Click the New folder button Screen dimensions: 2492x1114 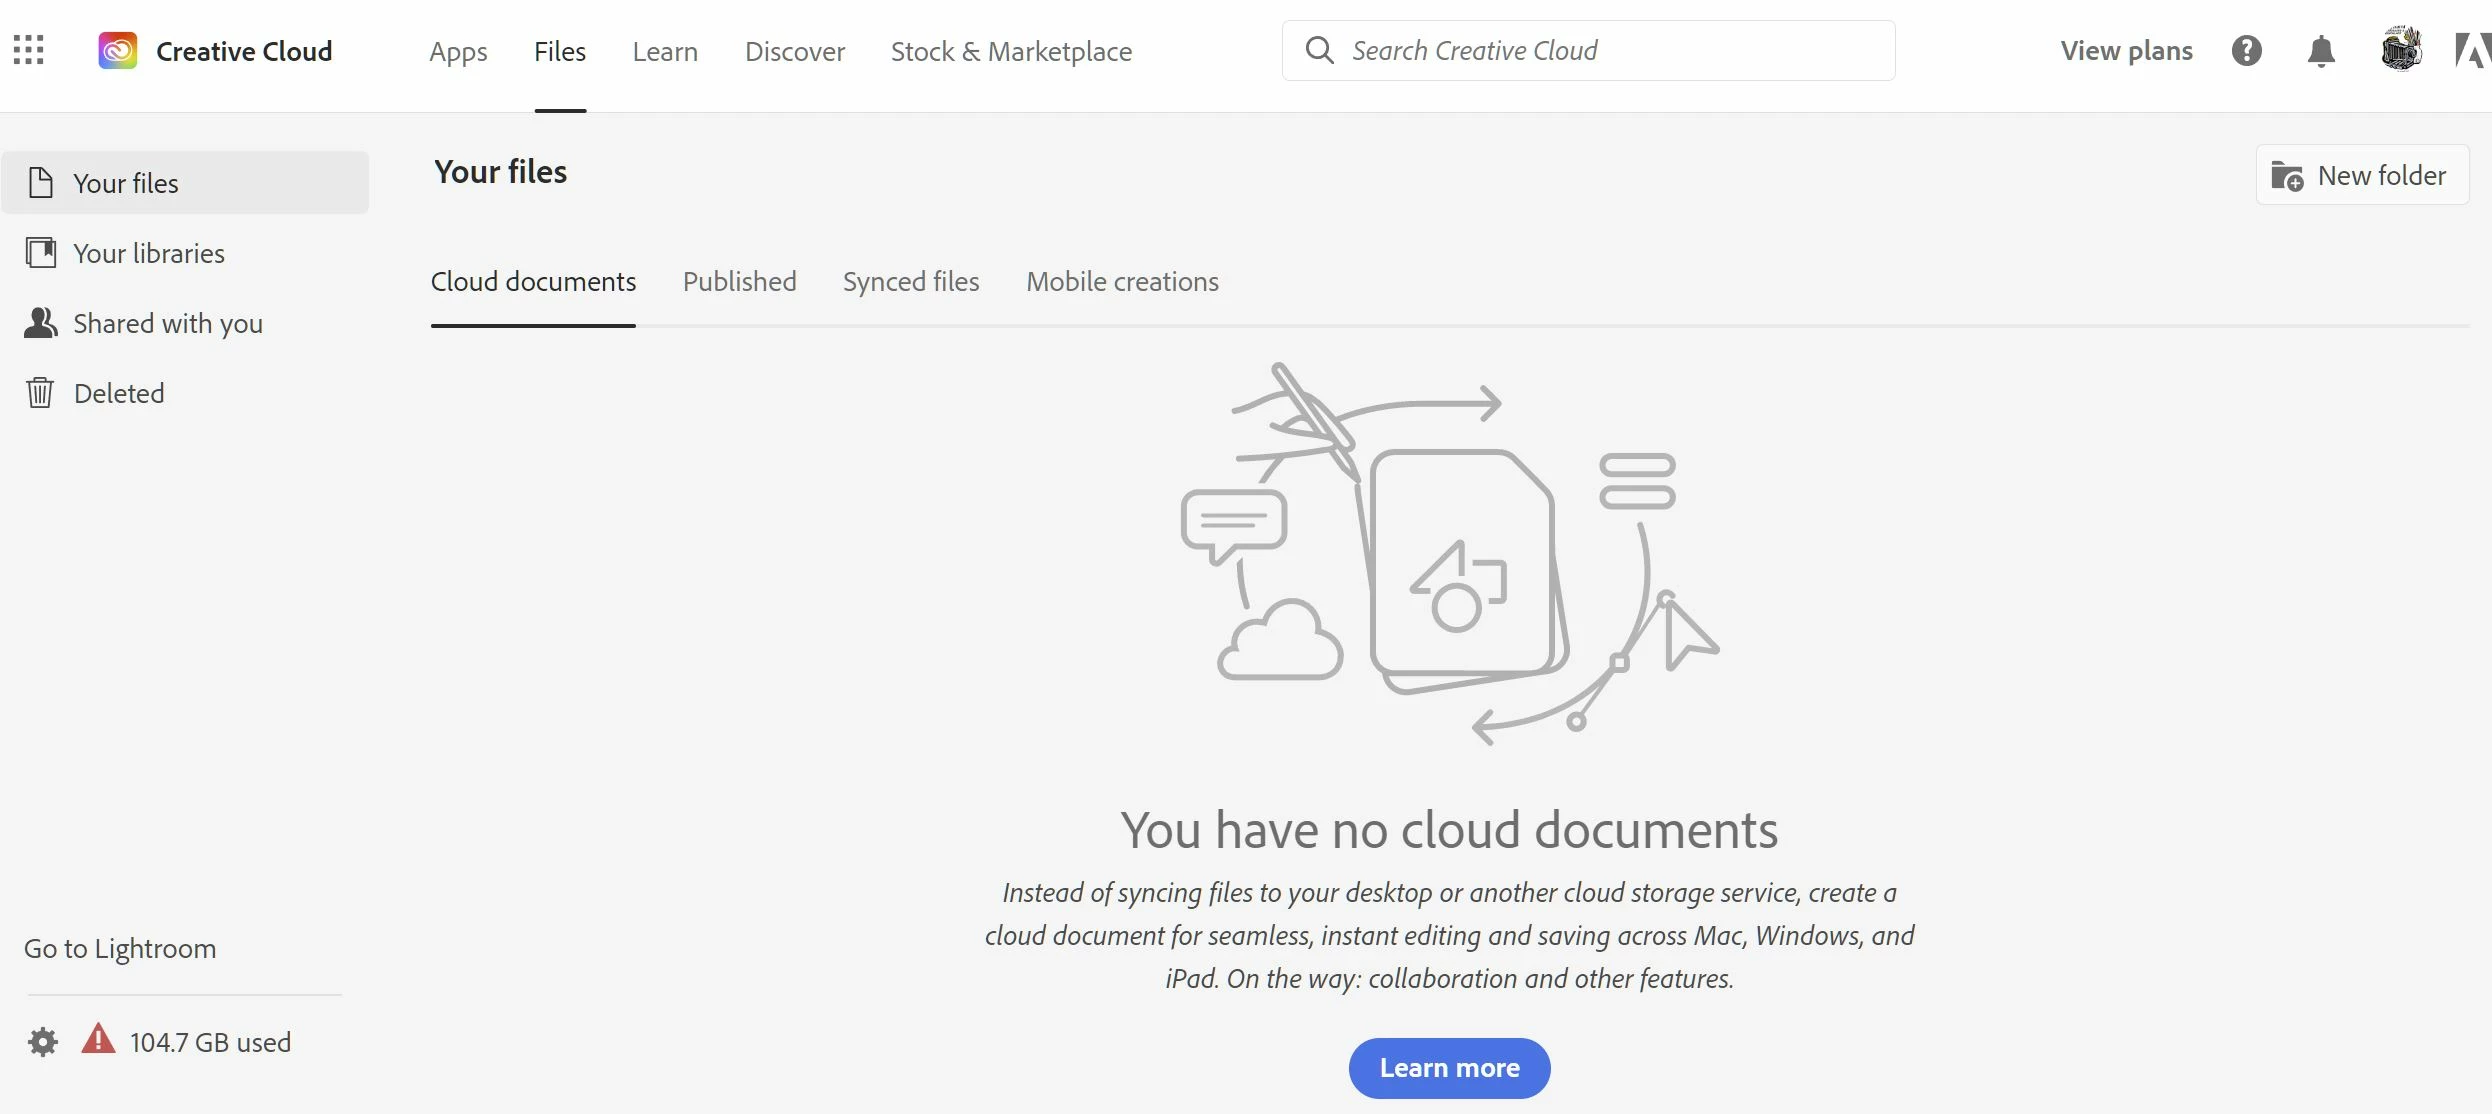coord(2362,175)
